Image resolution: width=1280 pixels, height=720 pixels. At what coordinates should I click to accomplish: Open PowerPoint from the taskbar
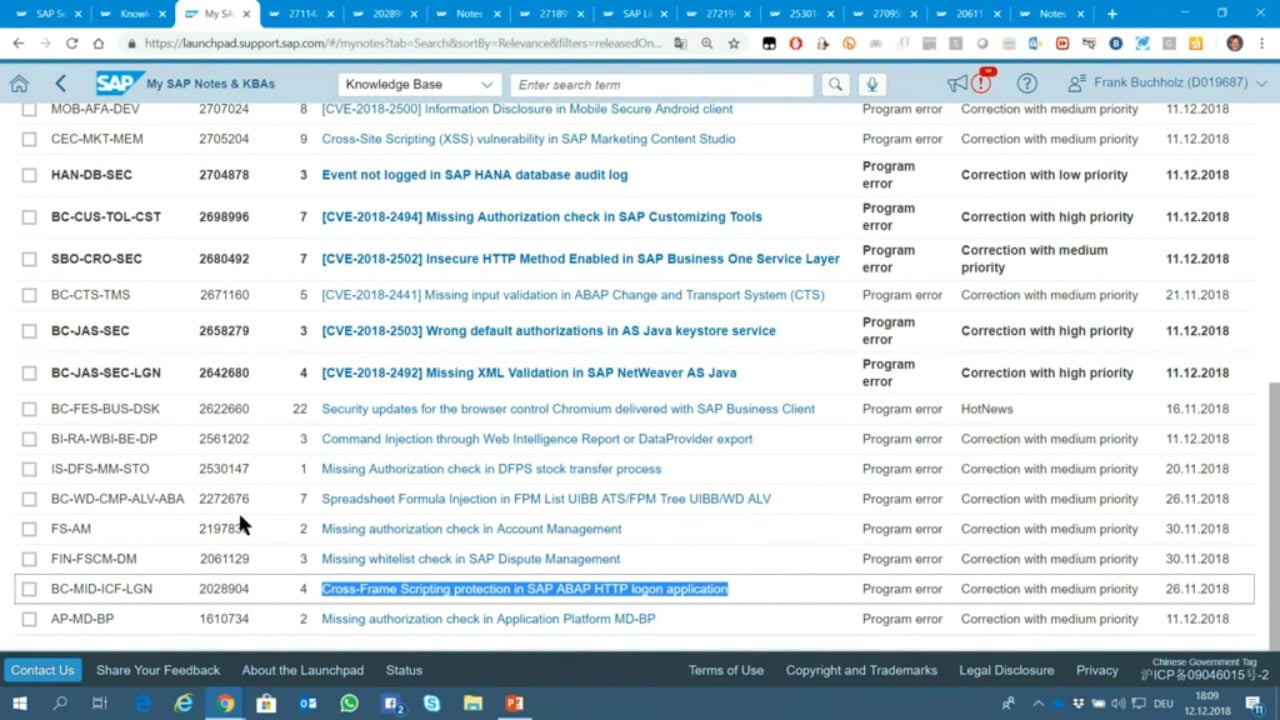[514, 703]
